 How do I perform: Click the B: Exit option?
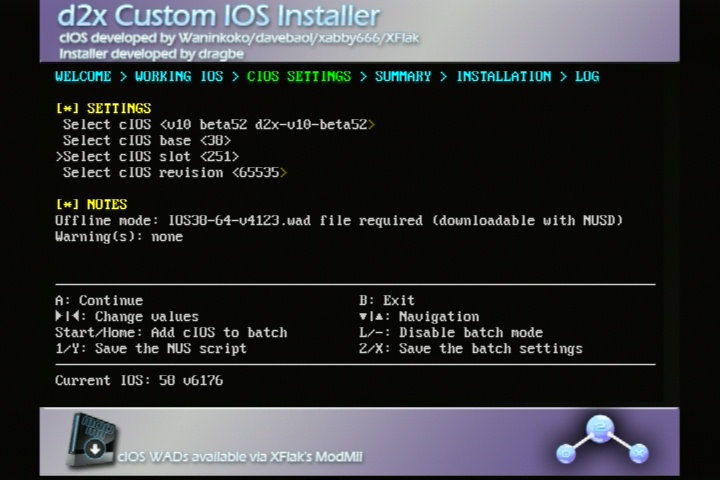(x=387, y=300)
